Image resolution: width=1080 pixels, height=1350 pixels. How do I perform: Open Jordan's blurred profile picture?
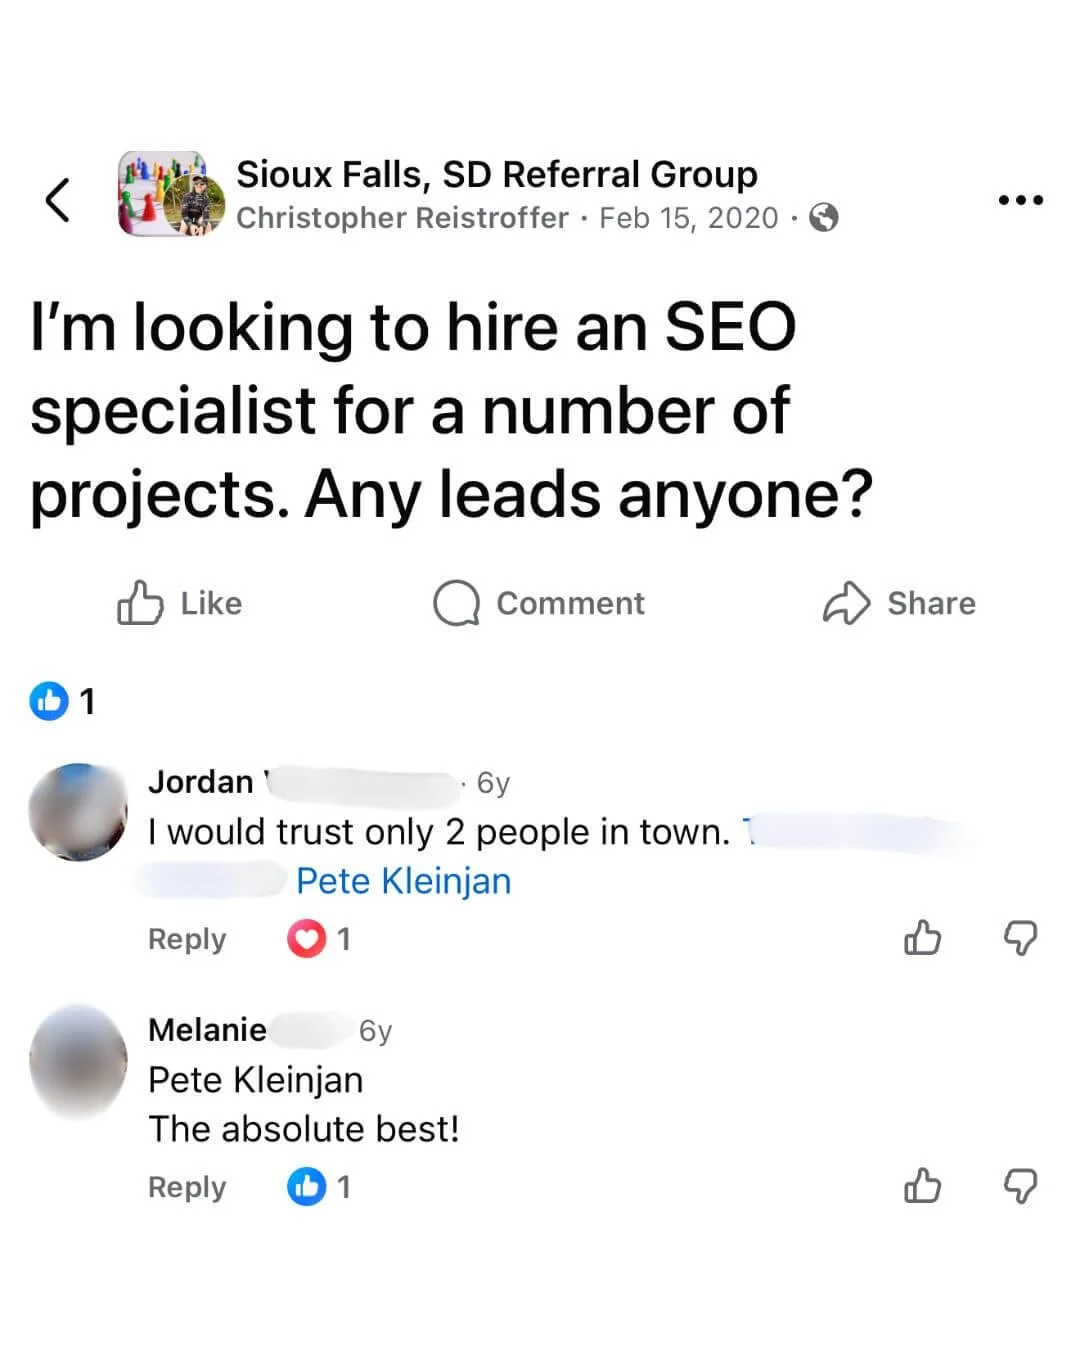point(78,812)
